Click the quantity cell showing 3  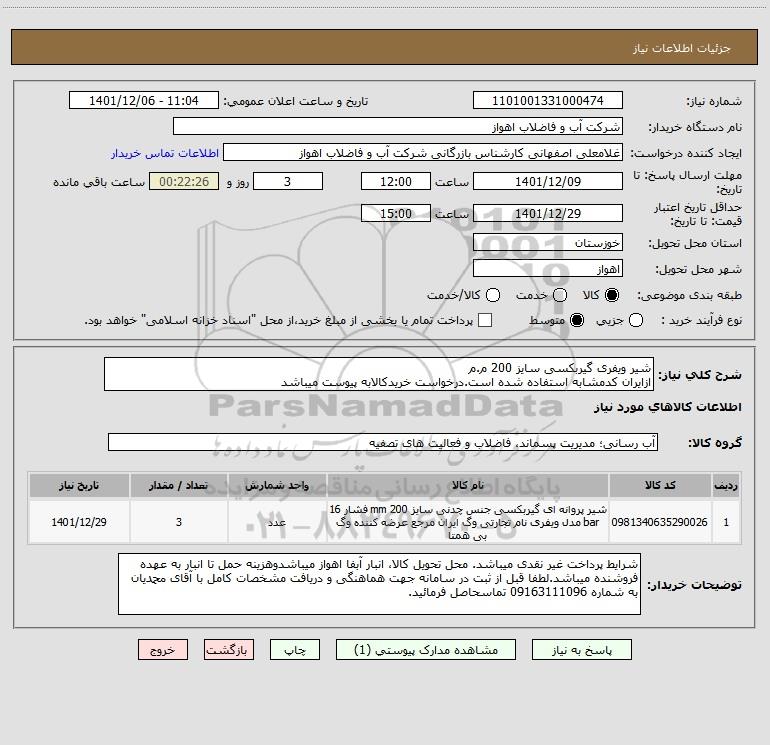(x=179, y=522)
